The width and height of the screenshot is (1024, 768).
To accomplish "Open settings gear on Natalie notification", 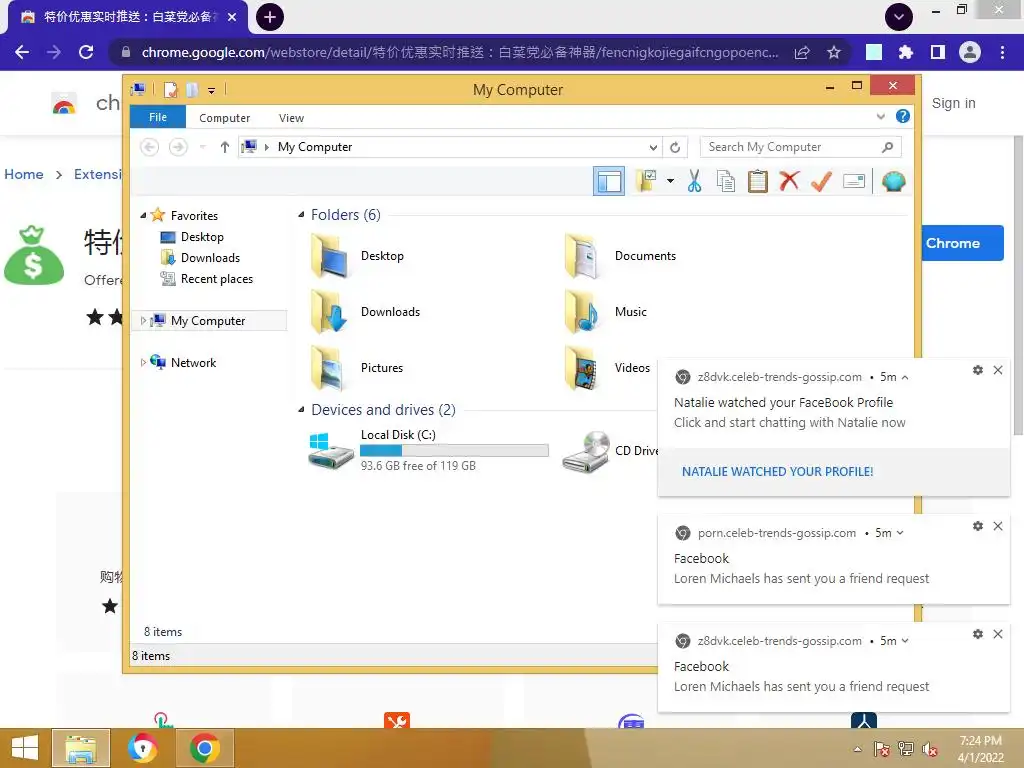I will point(978,370).
